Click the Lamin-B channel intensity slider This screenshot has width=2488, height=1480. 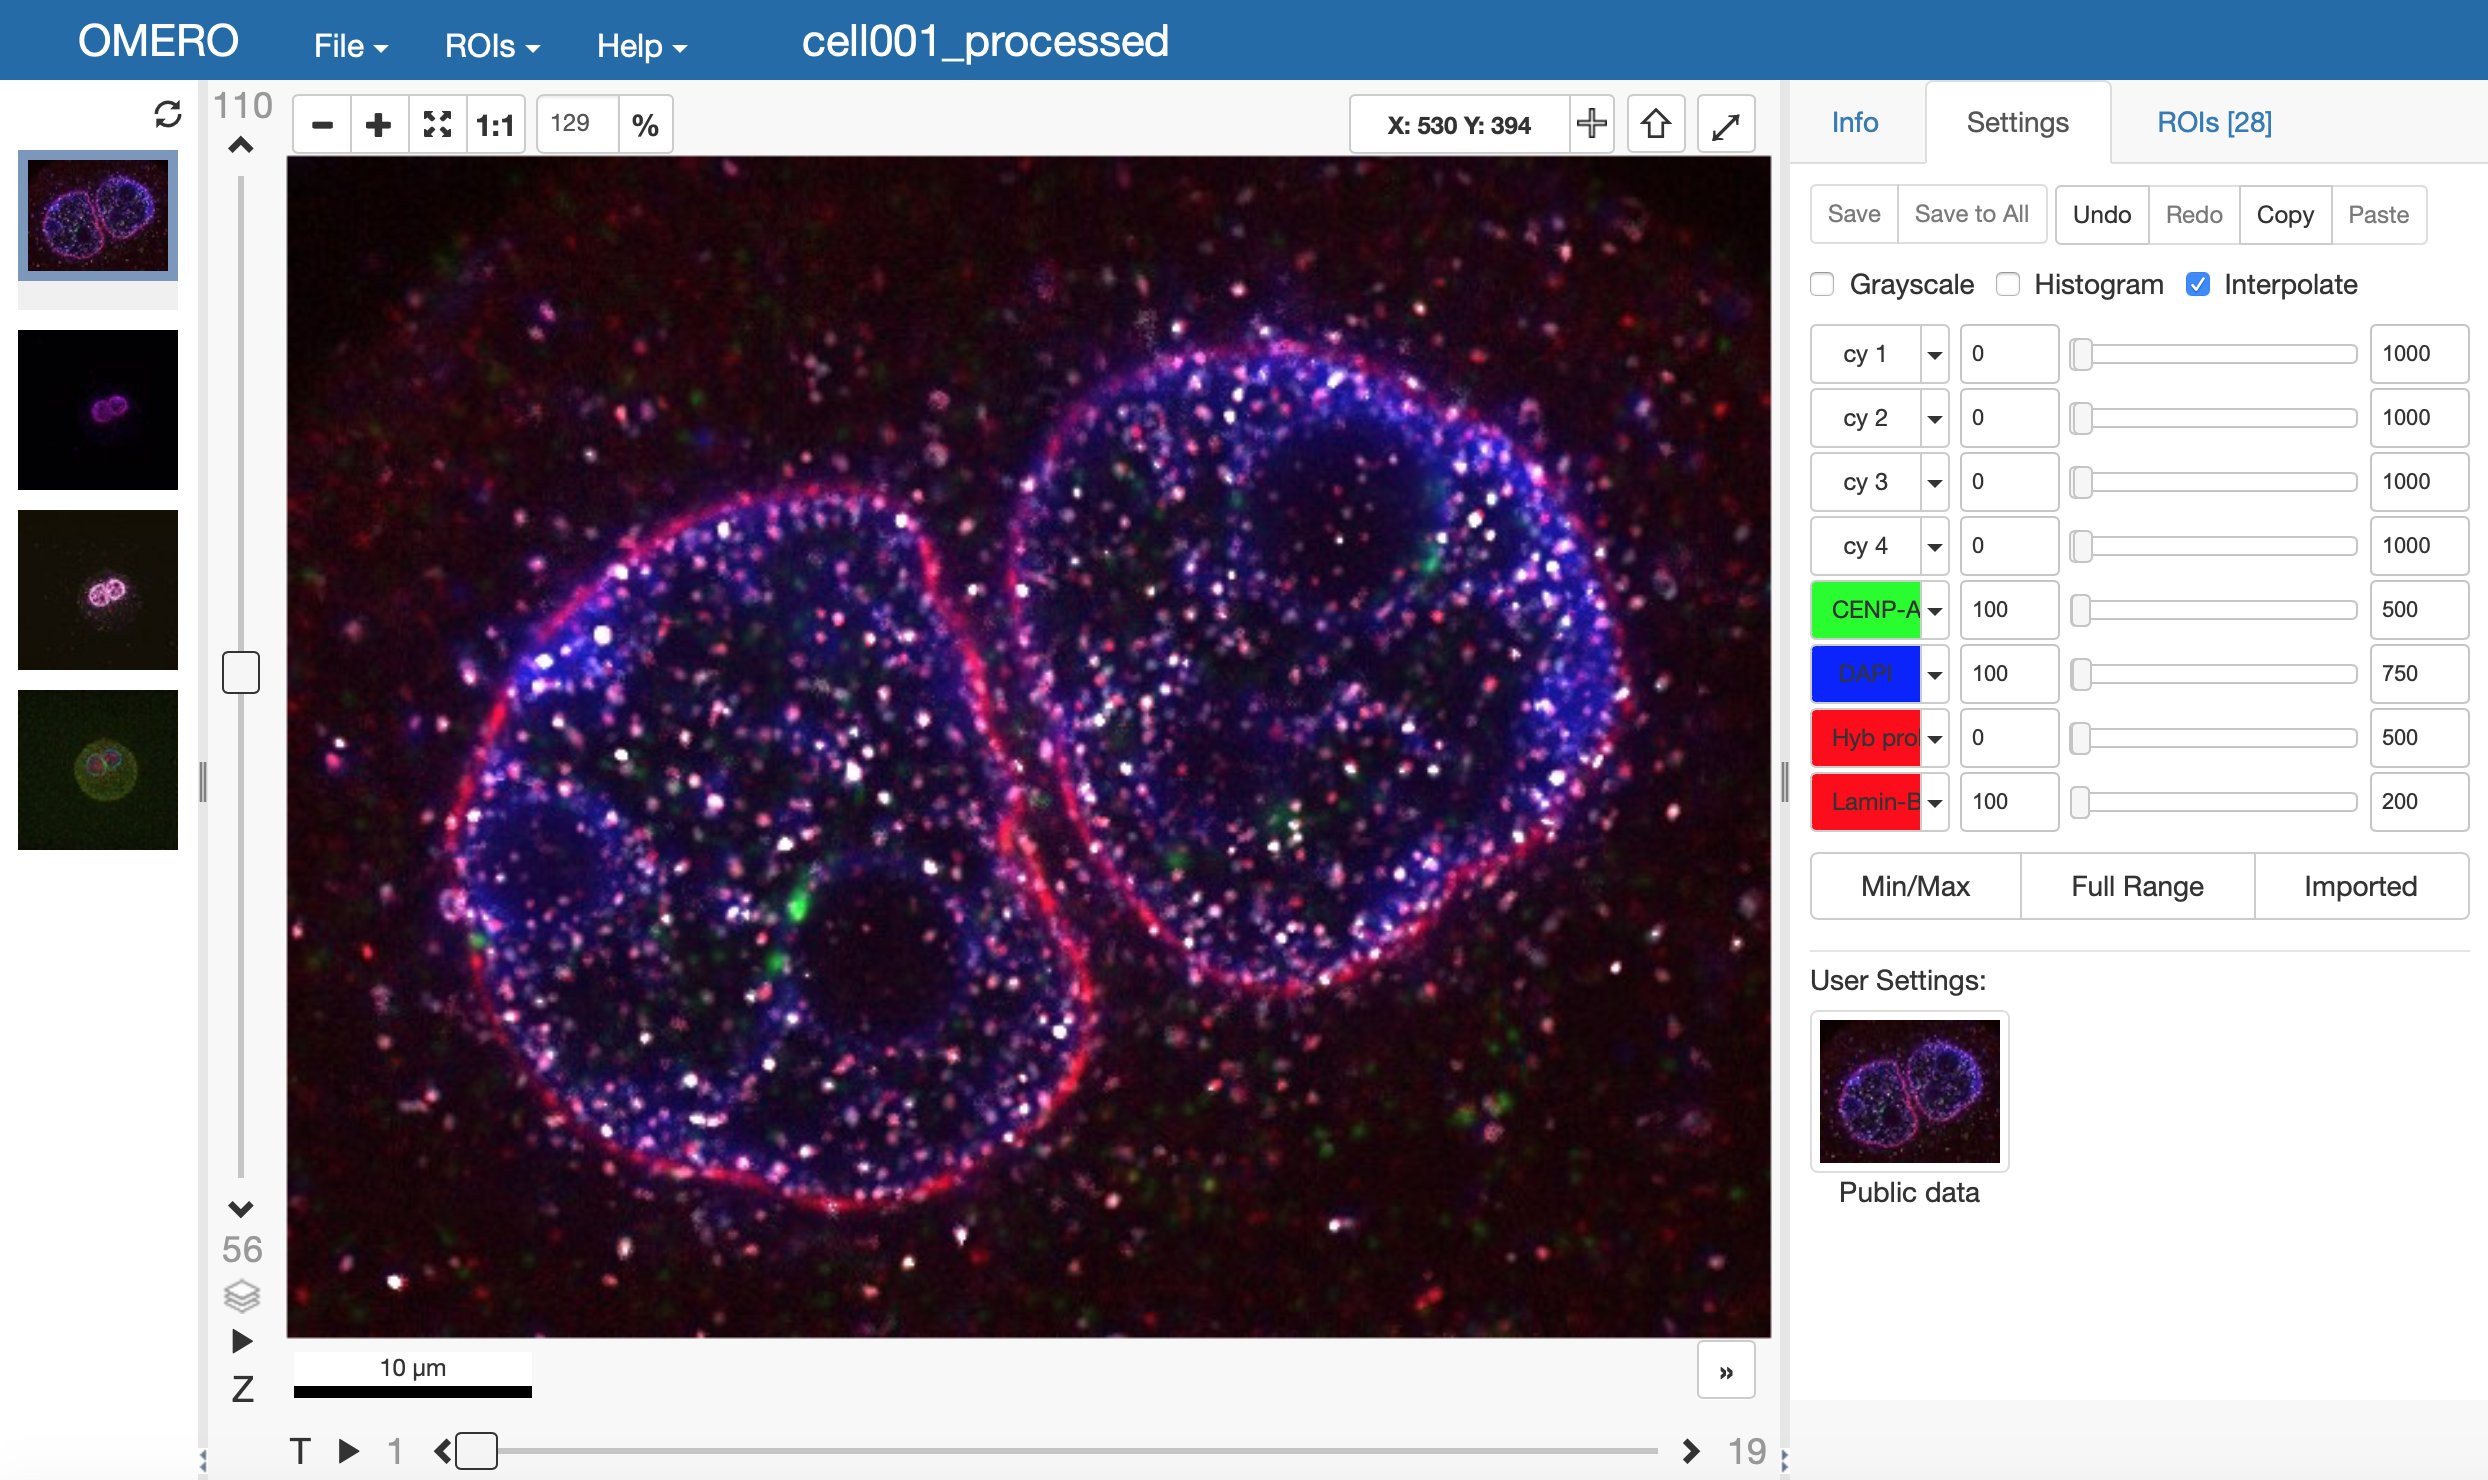[2216, 802]
